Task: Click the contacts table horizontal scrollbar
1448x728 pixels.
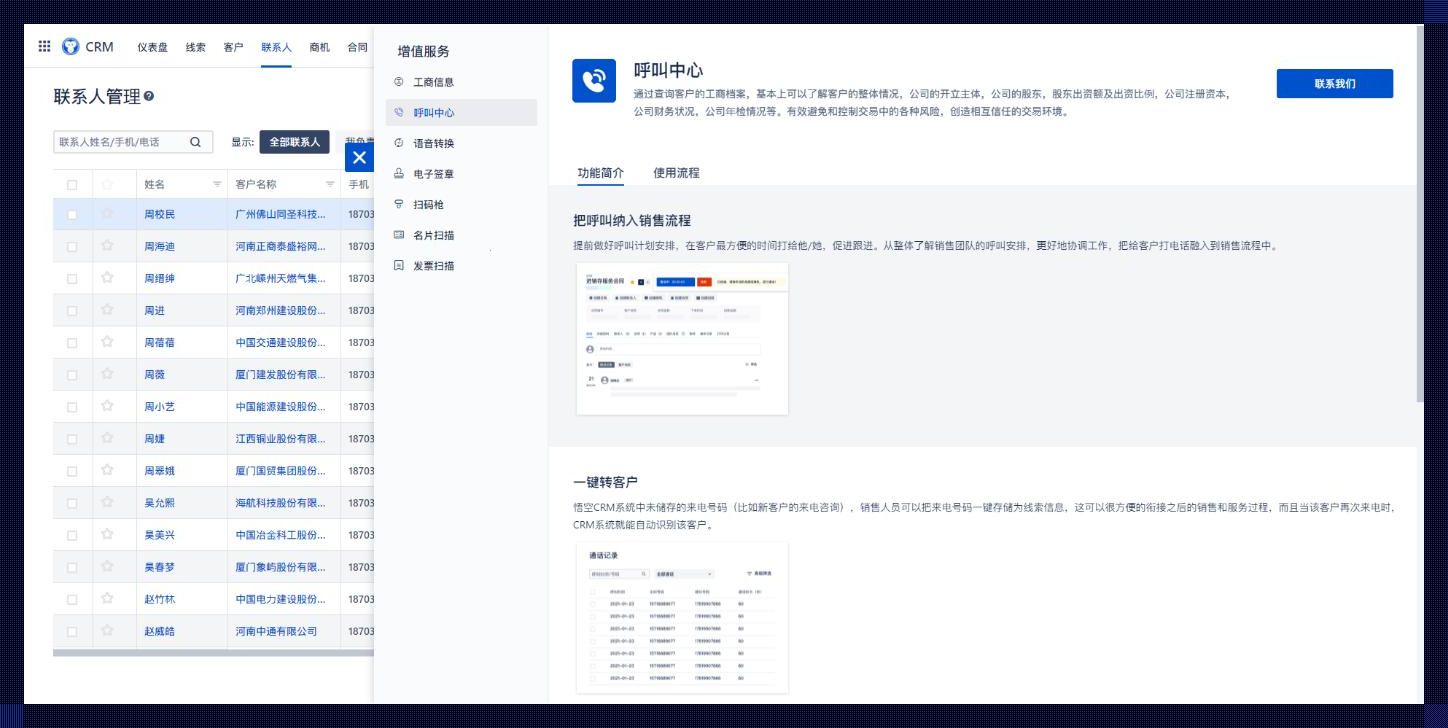Action: [212, 653]
